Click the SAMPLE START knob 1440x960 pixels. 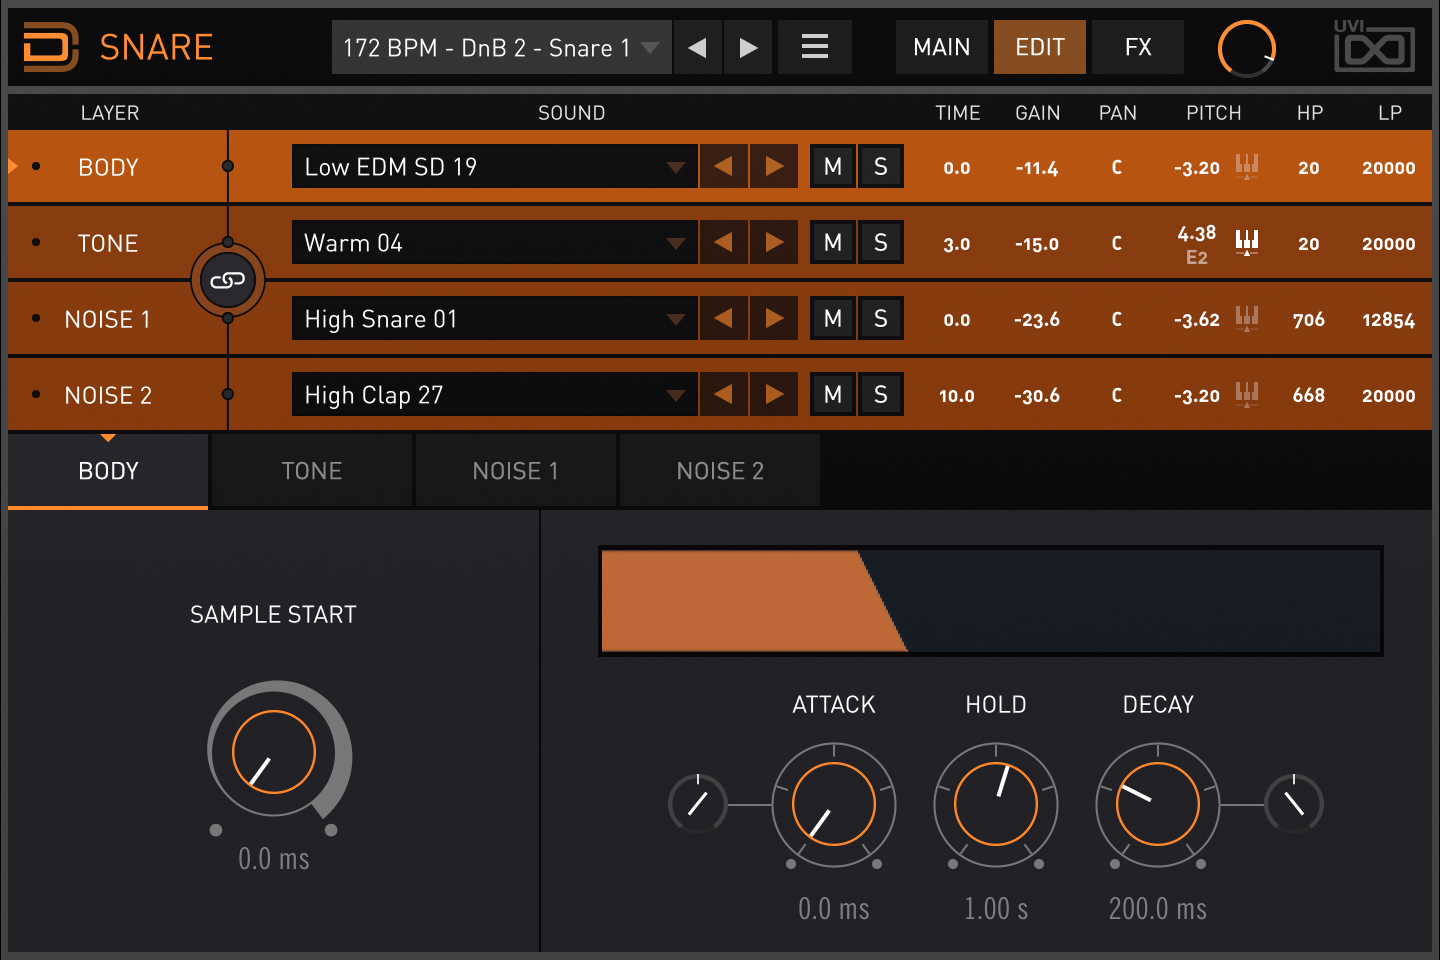(274, 752)
